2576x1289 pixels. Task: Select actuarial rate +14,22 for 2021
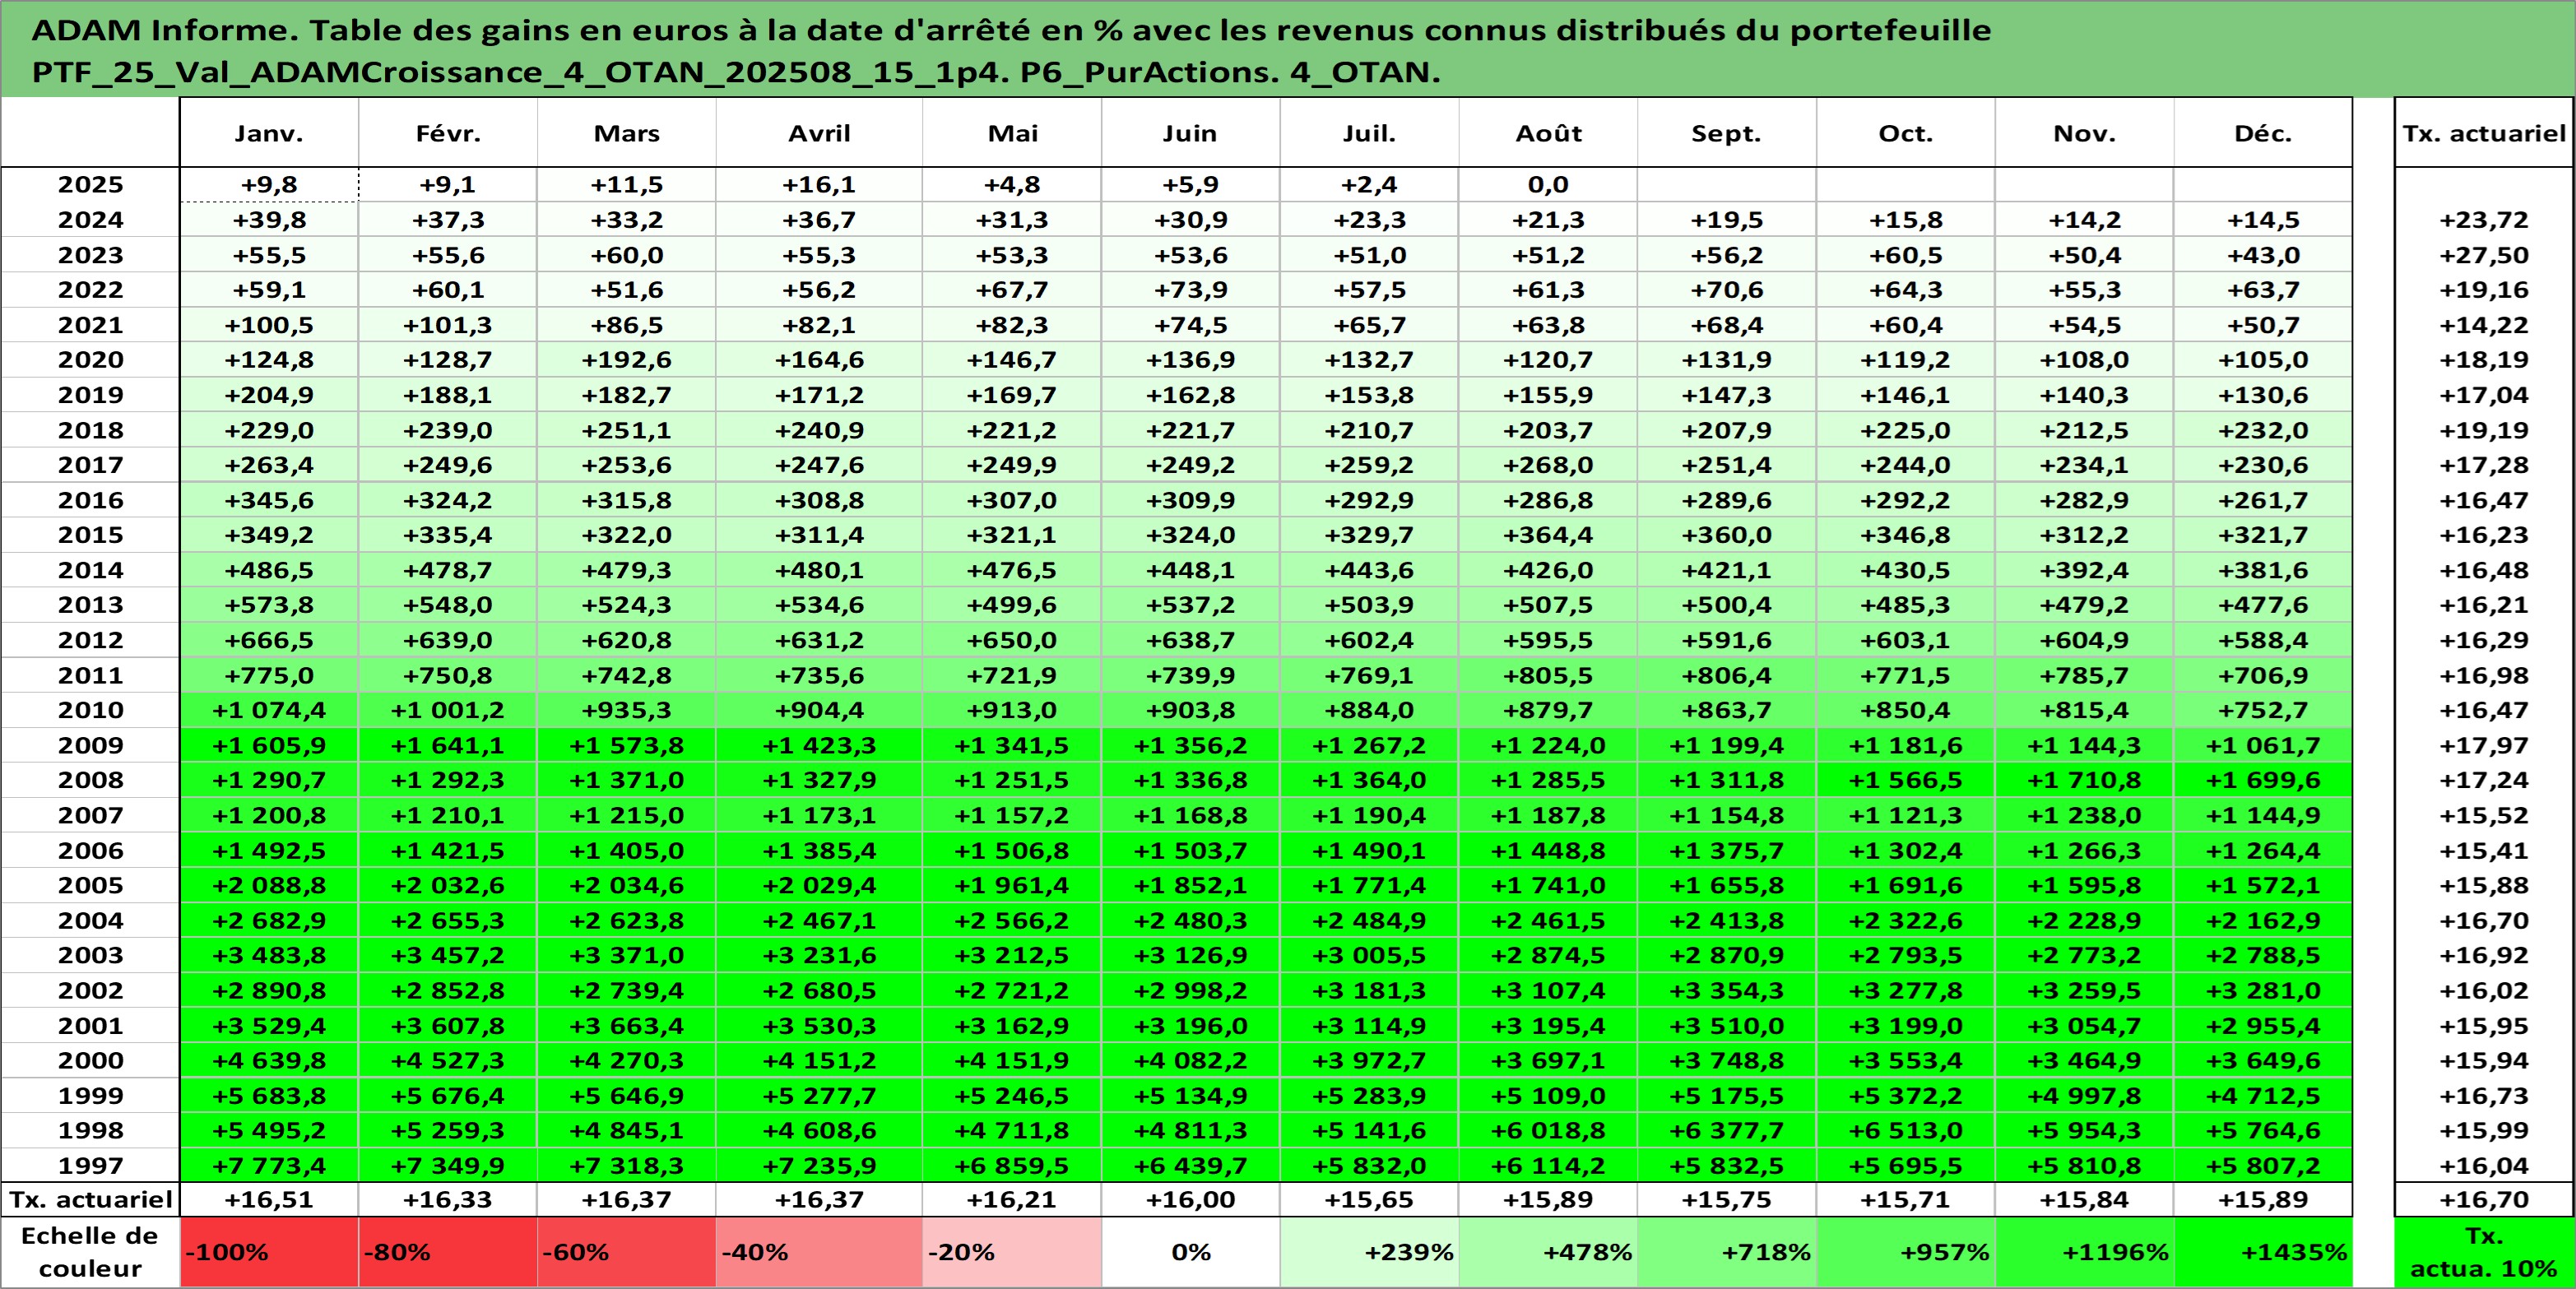[x=2484, y=325]
